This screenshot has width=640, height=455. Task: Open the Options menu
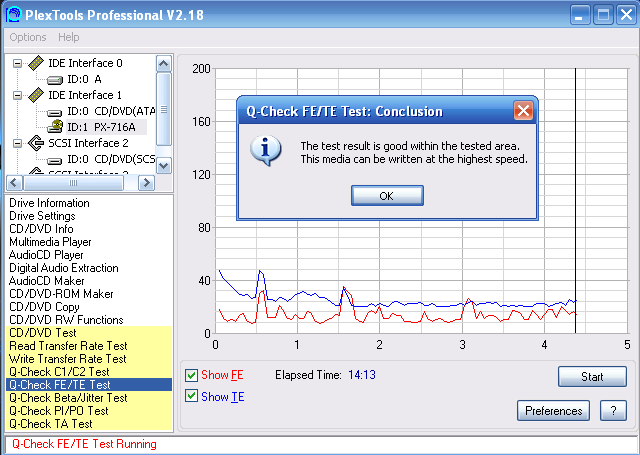point(28,37)
